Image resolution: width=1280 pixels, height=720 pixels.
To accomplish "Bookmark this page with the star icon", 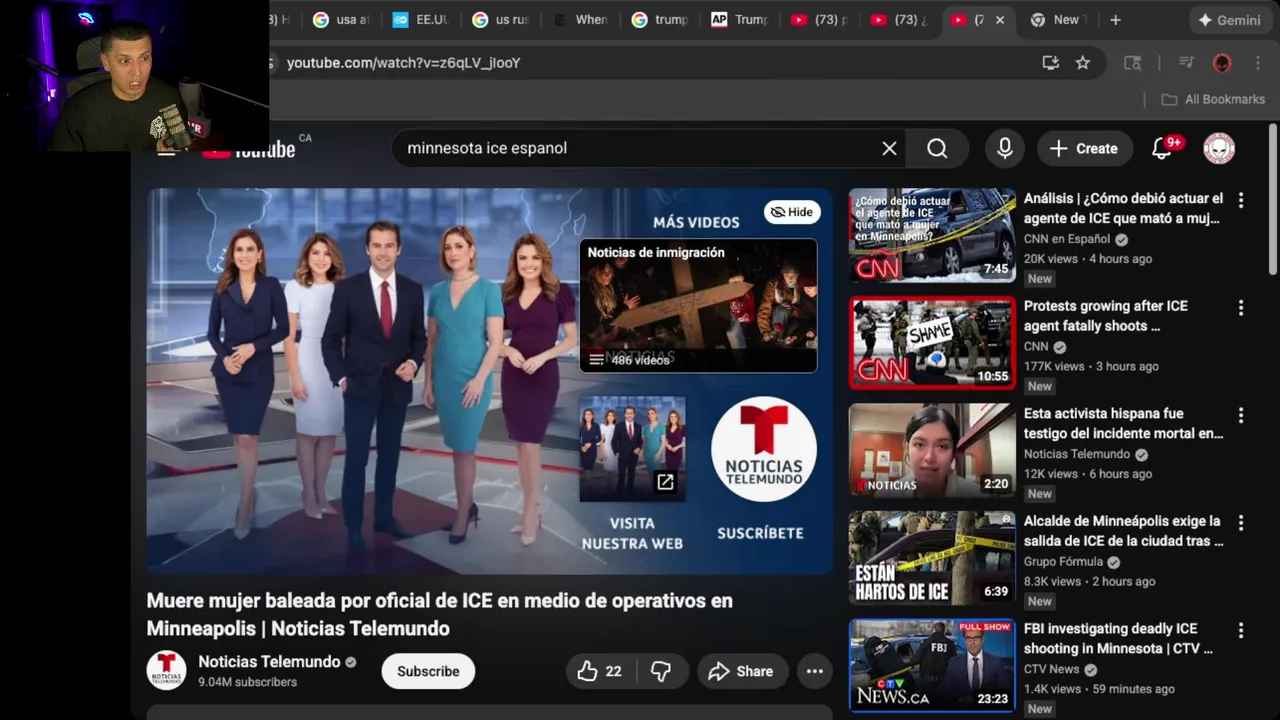I will 1083,63.
